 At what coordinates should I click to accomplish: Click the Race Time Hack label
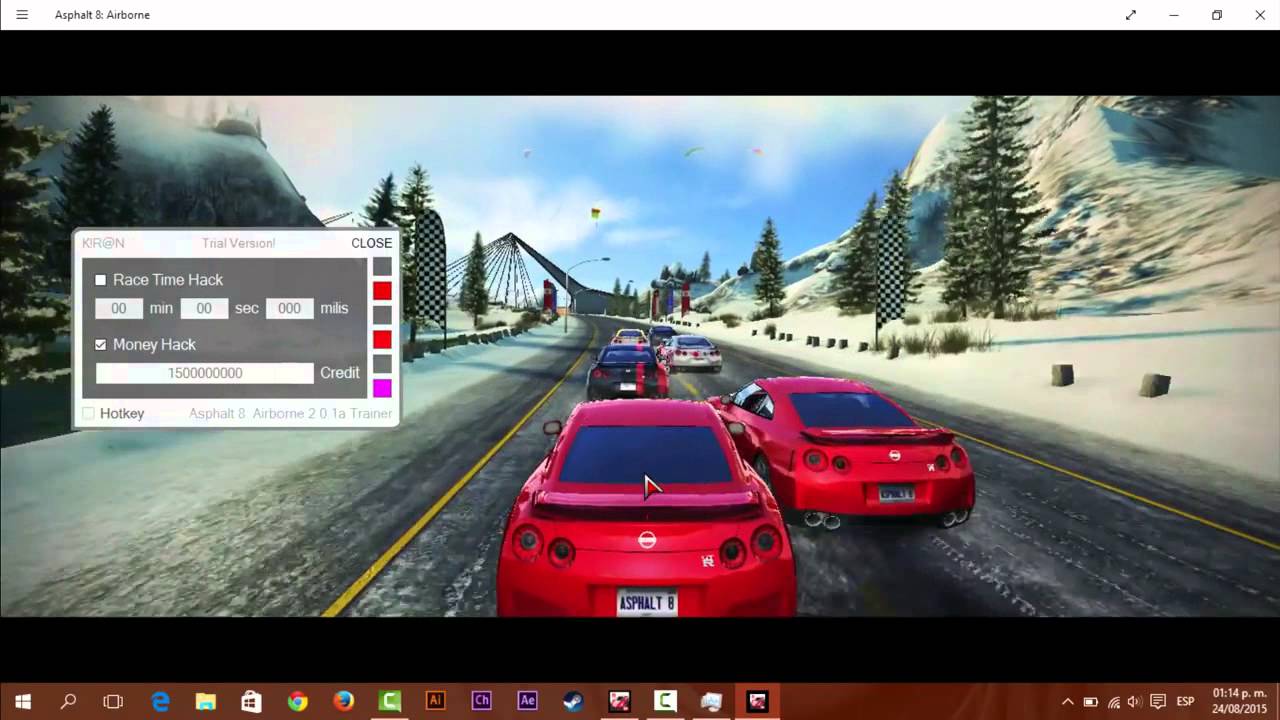(168, 280)
